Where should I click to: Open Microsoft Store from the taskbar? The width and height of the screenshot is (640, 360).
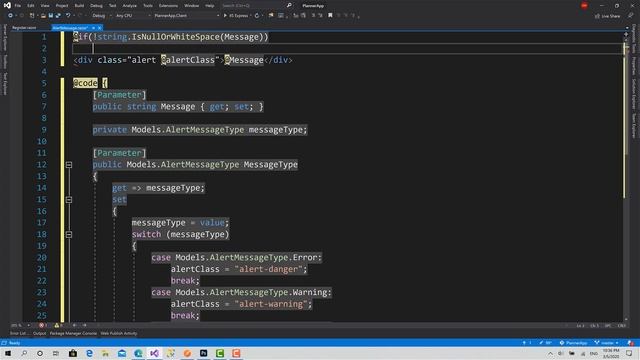coord(73,353)
